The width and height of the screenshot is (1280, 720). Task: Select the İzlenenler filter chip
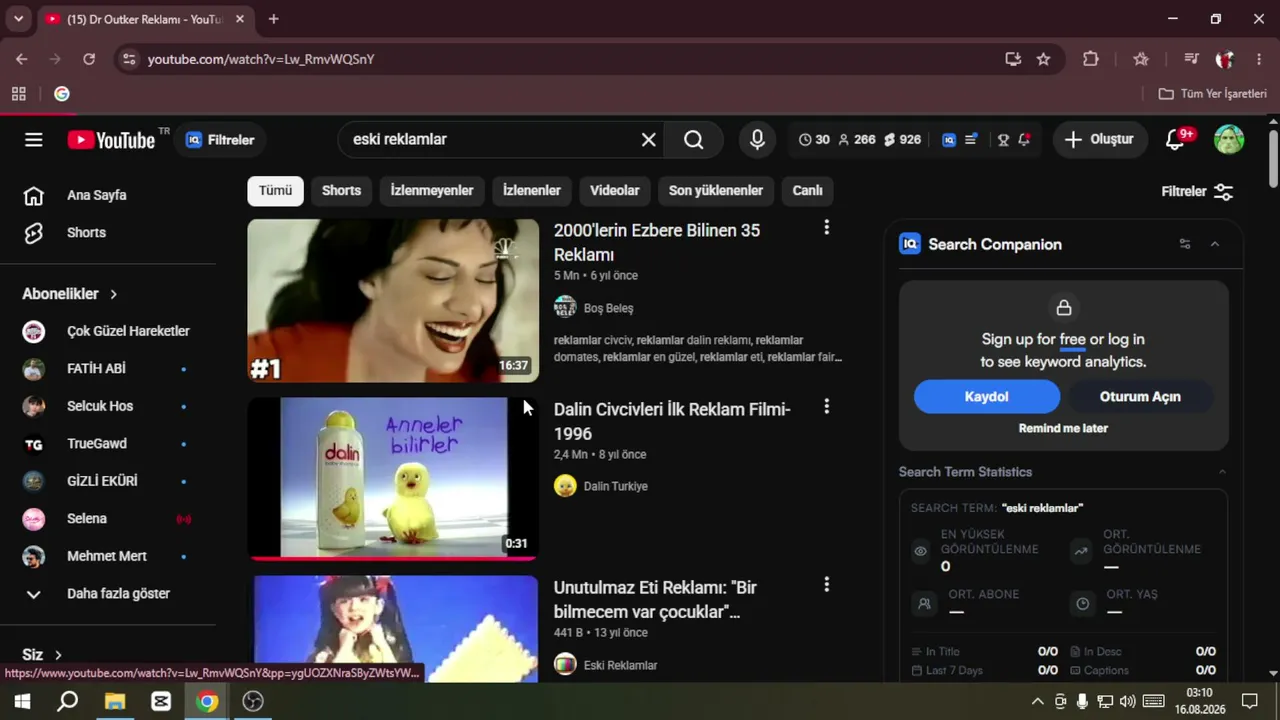532,190
